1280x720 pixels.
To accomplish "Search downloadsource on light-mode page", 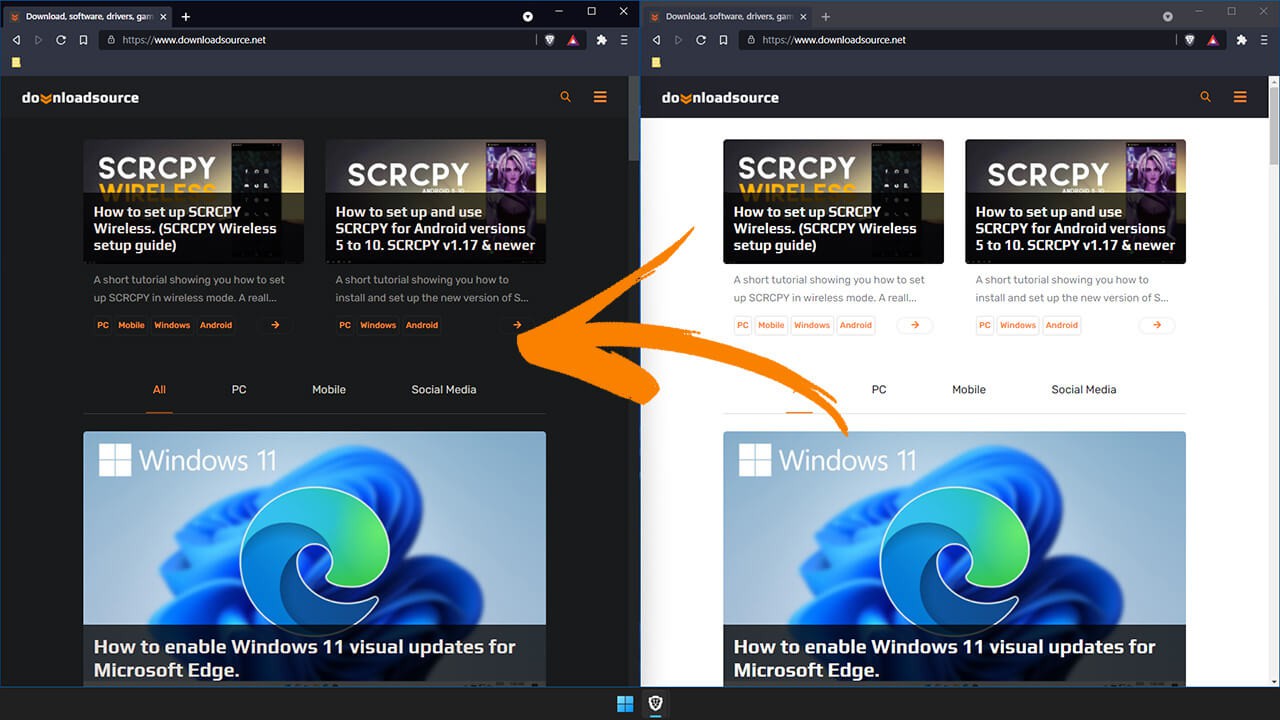I will 1206,97.
